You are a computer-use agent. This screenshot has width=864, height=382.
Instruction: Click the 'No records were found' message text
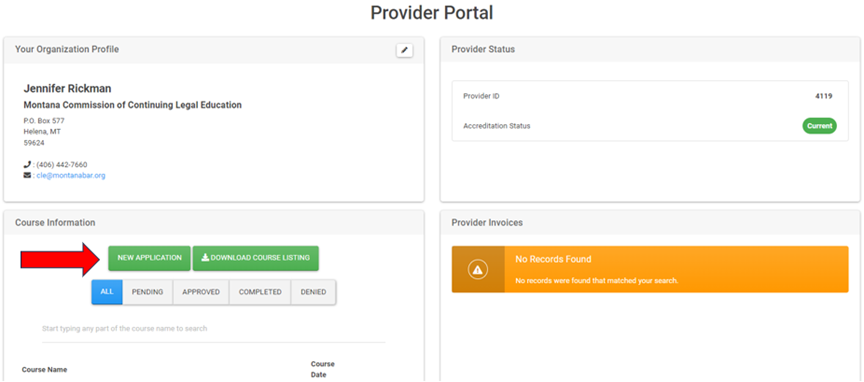pyautogui.click(x=597, y=281)
